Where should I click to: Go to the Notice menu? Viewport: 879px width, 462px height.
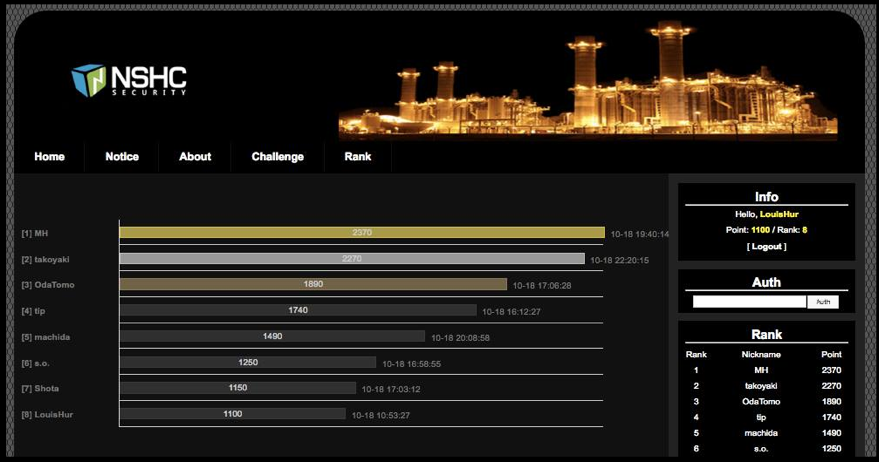(122, 157)
